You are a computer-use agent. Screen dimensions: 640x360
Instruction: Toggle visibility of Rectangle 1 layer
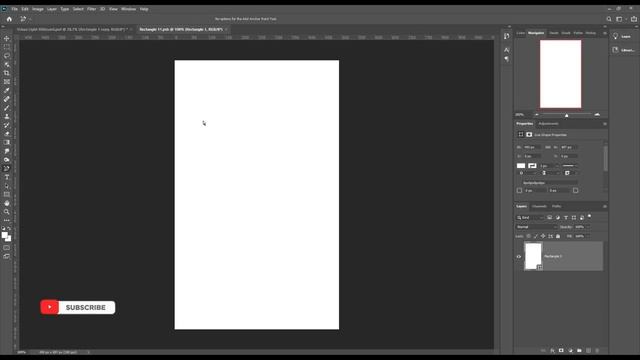(519, 257)
